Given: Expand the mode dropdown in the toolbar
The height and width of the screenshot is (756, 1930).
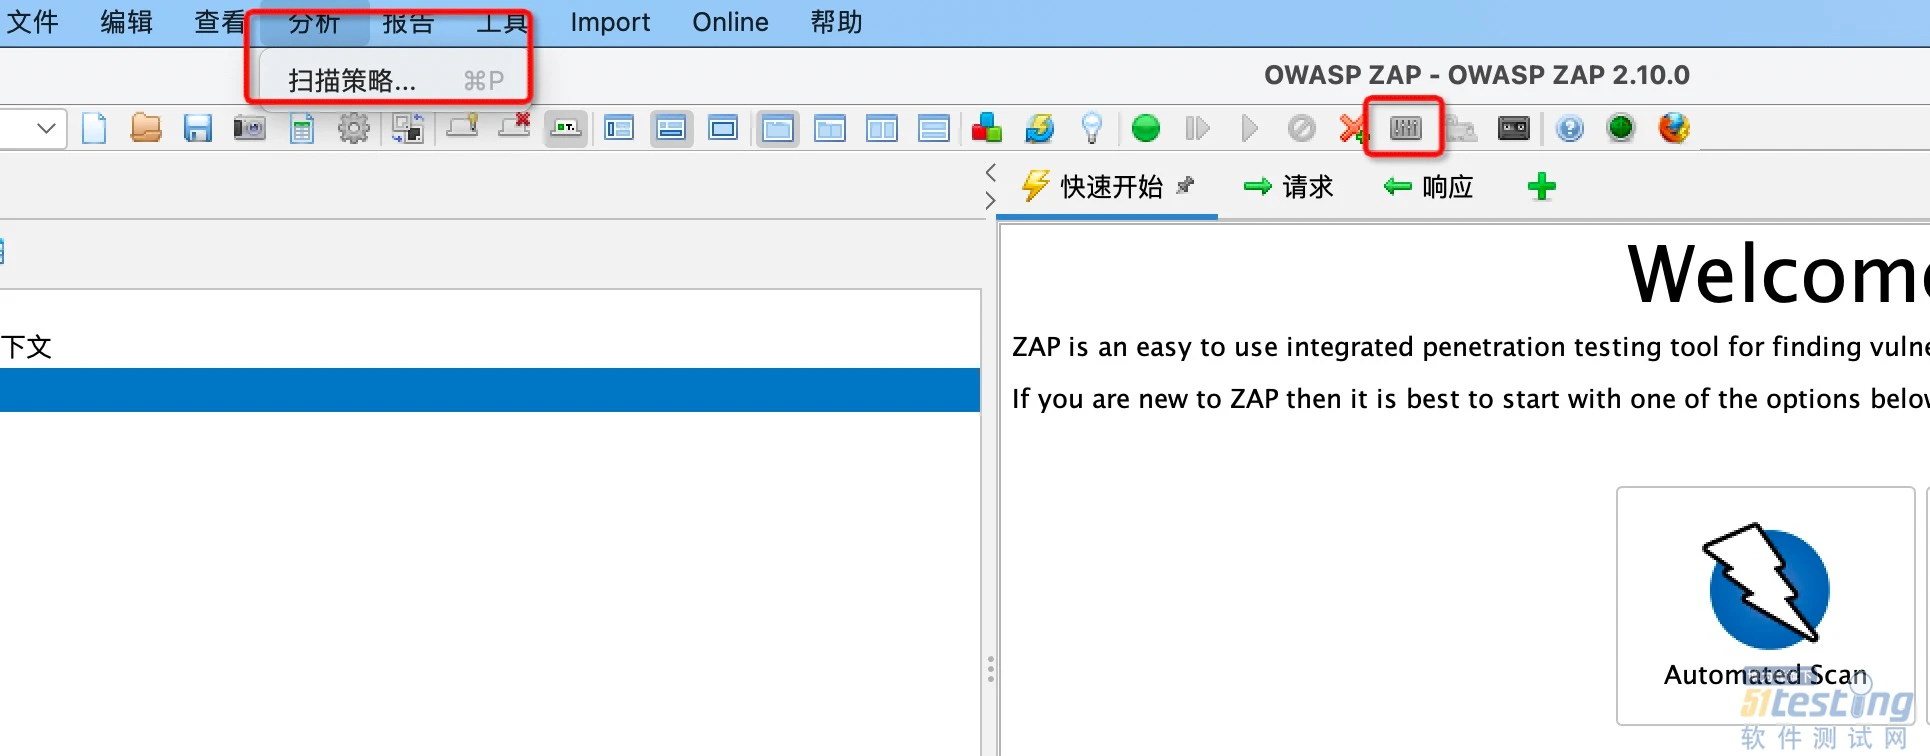Looking at the screenshot, I should (x=44, y=129).
